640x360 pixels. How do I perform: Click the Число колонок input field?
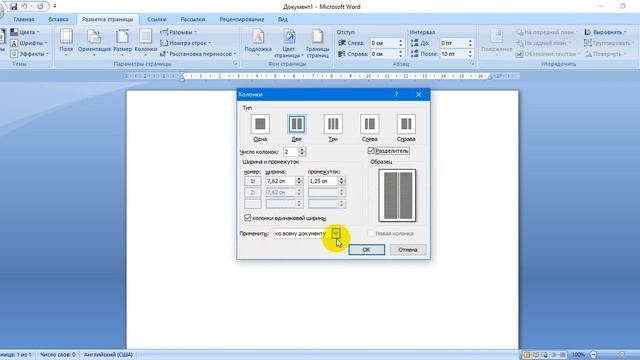[291, 152]
